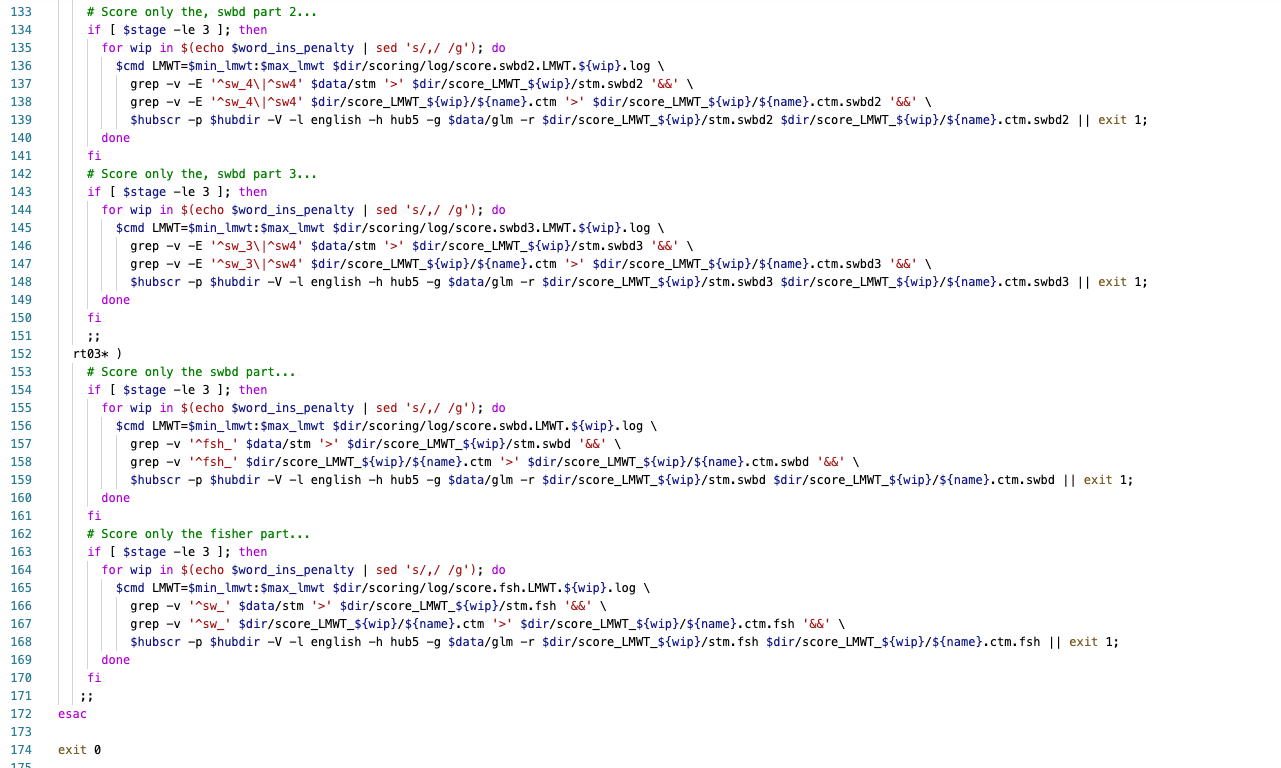Click line number 133

[x=22, y=11]
